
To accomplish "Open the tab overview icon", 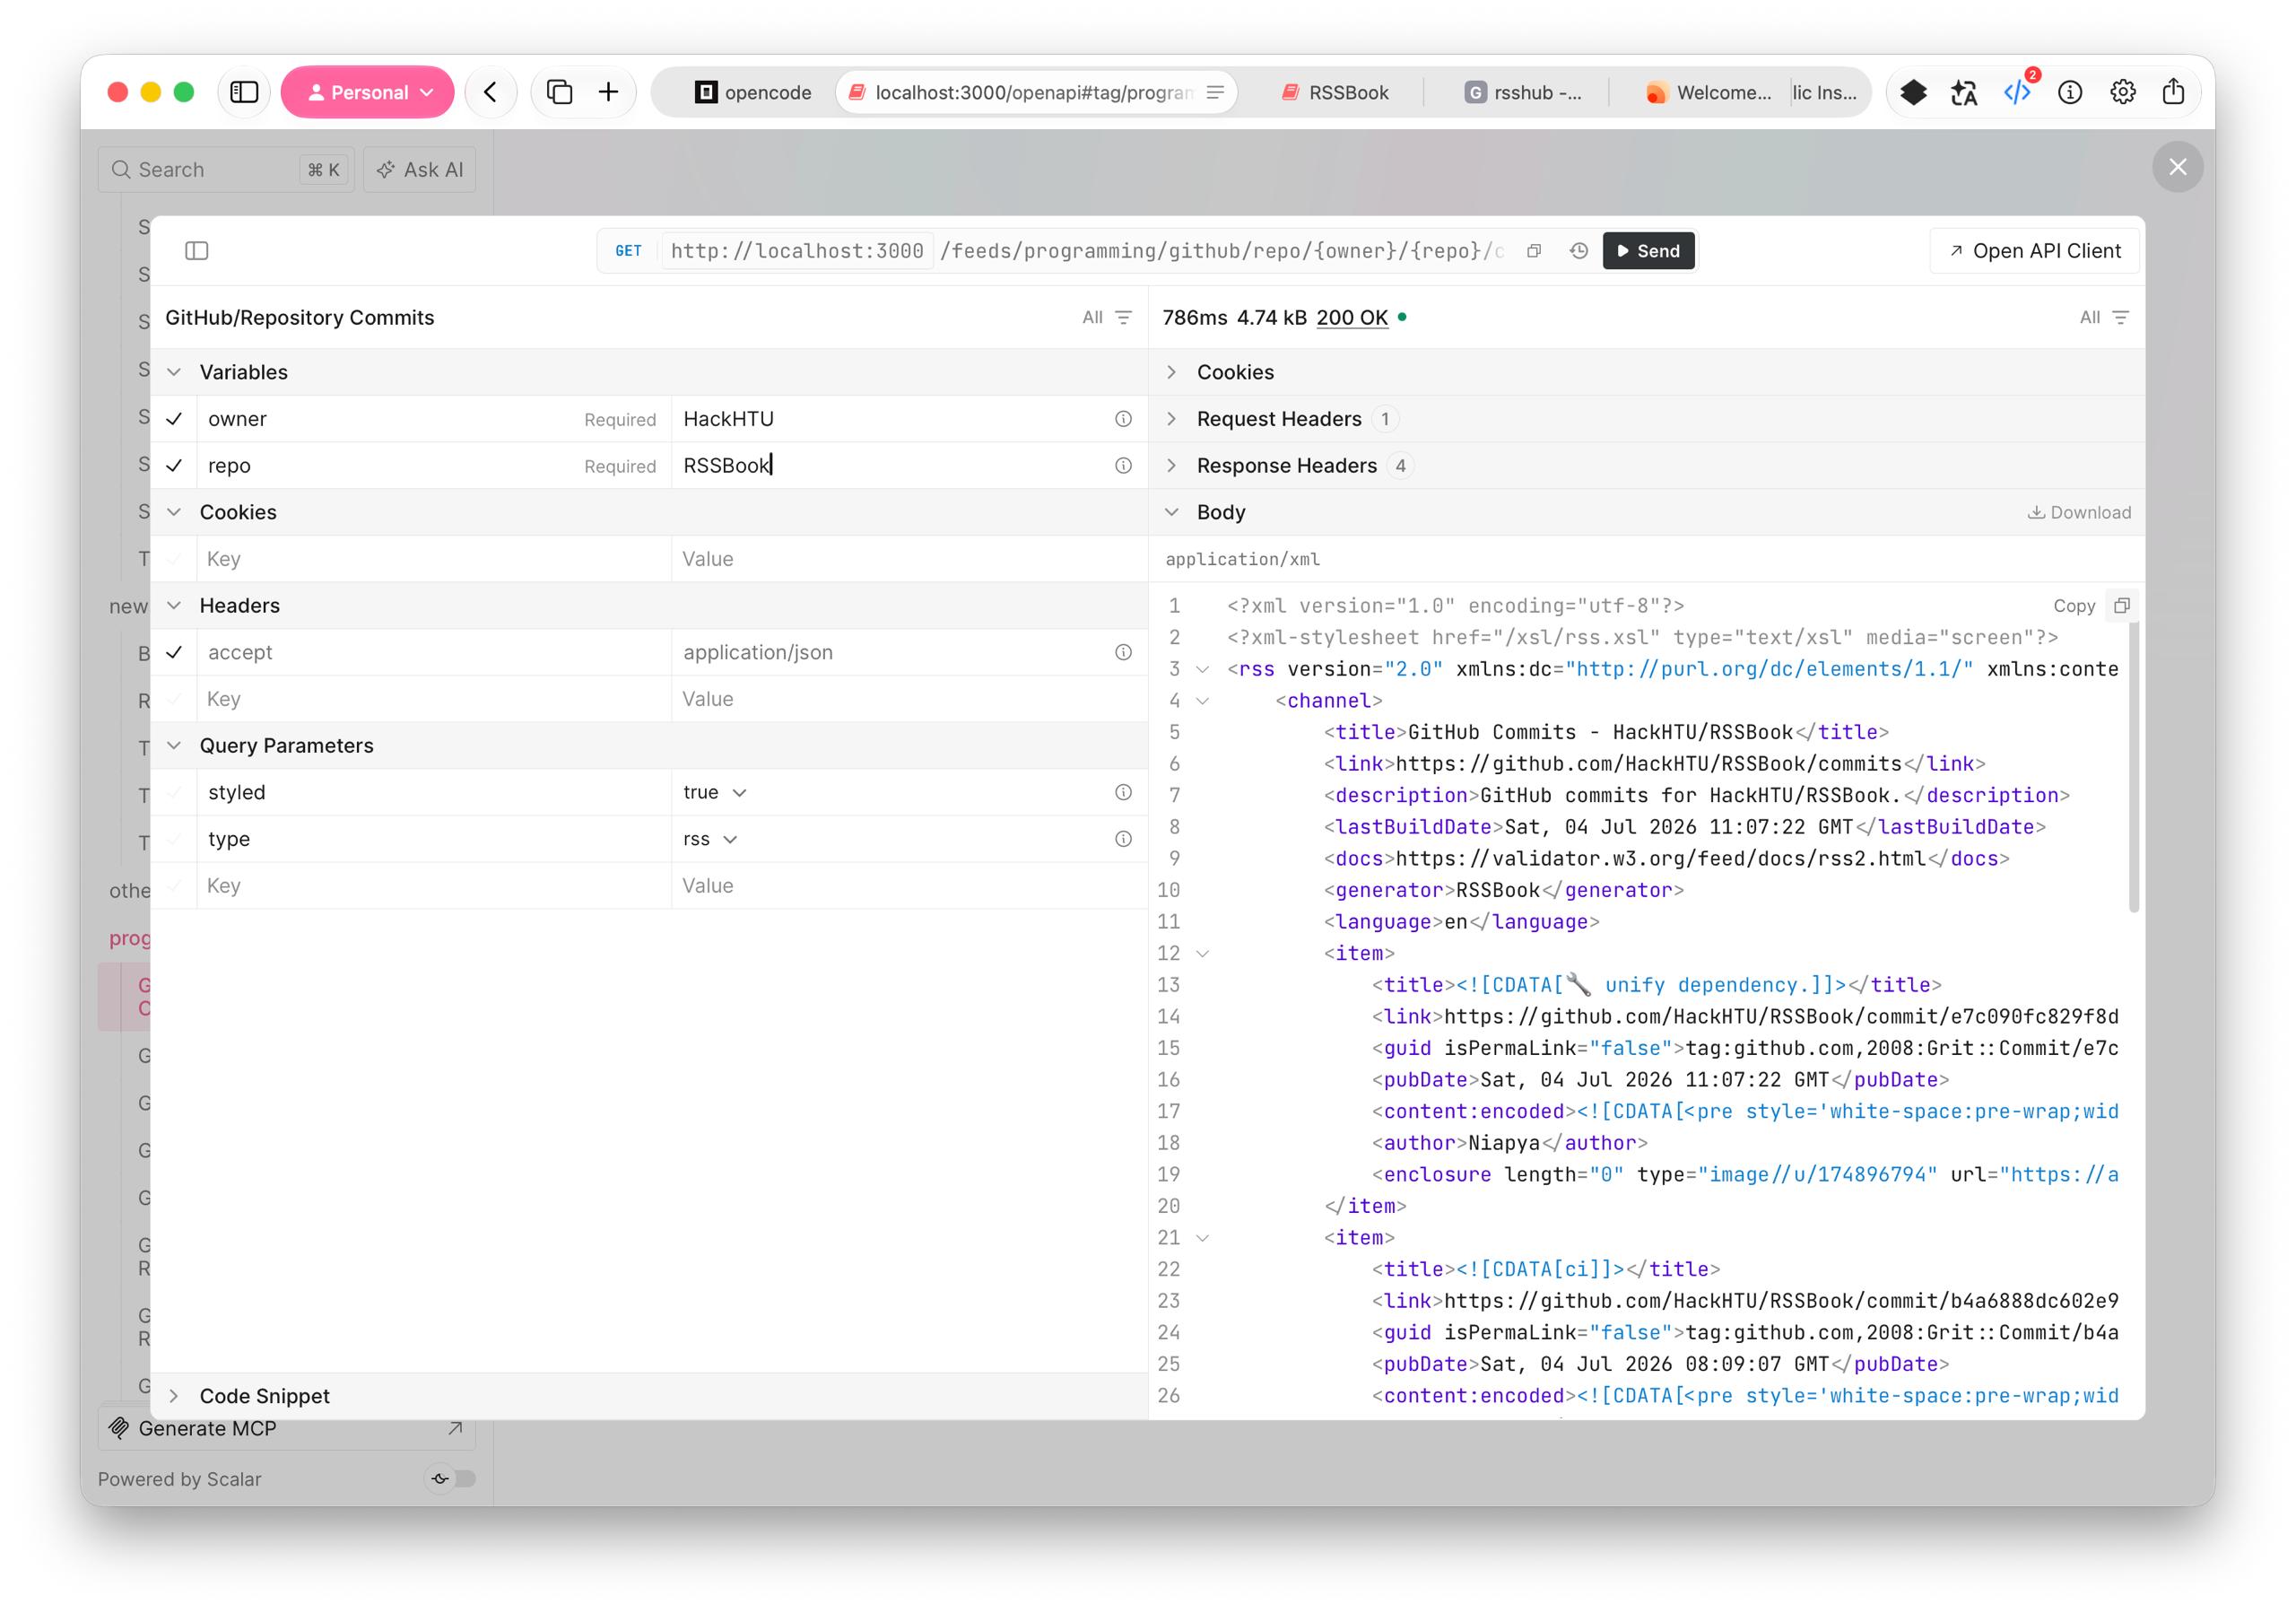I will pyautogui.click(x=559, y=92).
